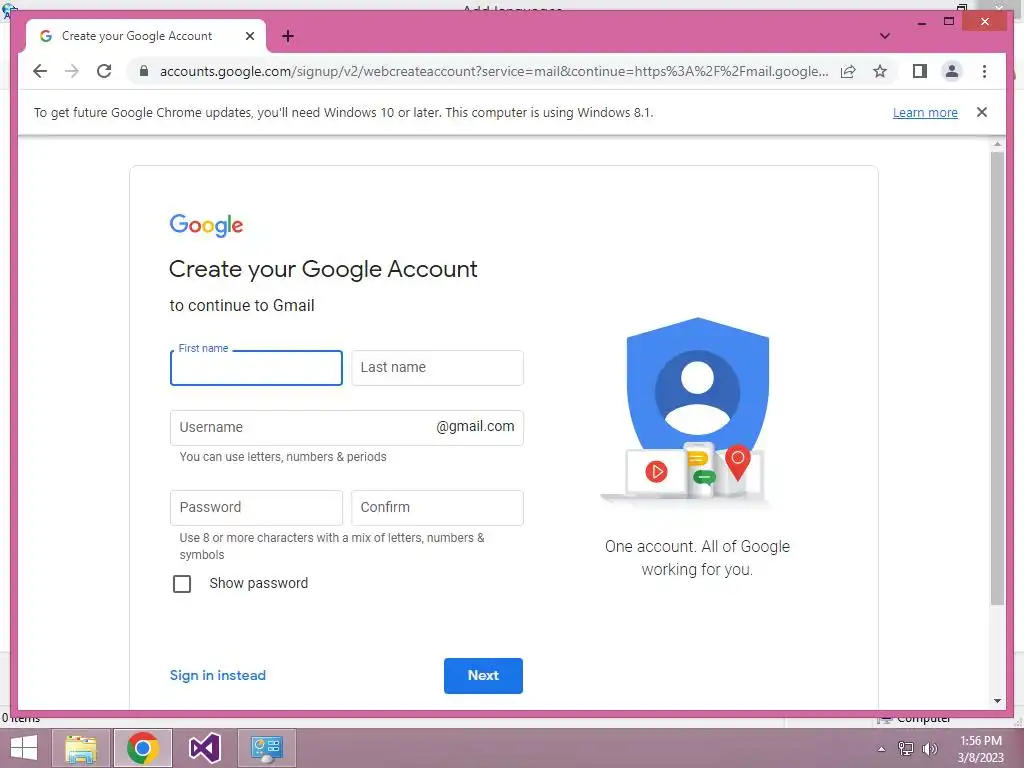The height and width of the screenshot is (768, 1024).
Task: Close the Create your Google Account tab
Action: tap(249, 36)
